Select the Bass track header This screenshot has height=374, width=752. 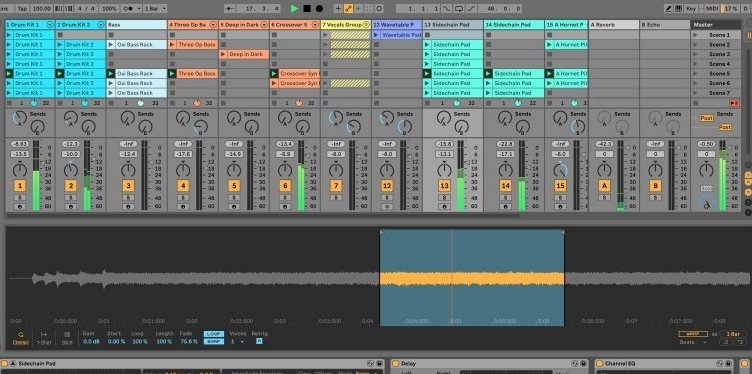point(137,24)
